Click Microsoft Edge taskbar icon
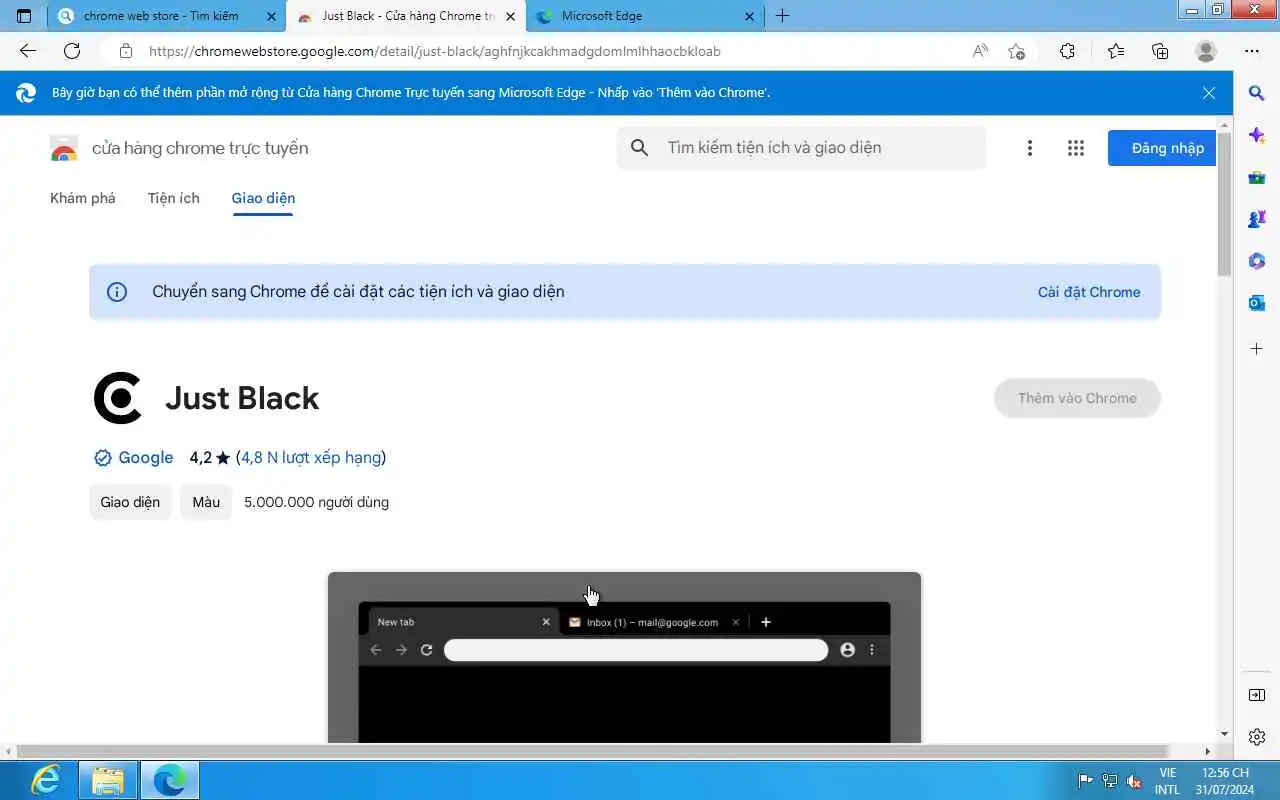The image size is (1280, 800). [170, 780]
